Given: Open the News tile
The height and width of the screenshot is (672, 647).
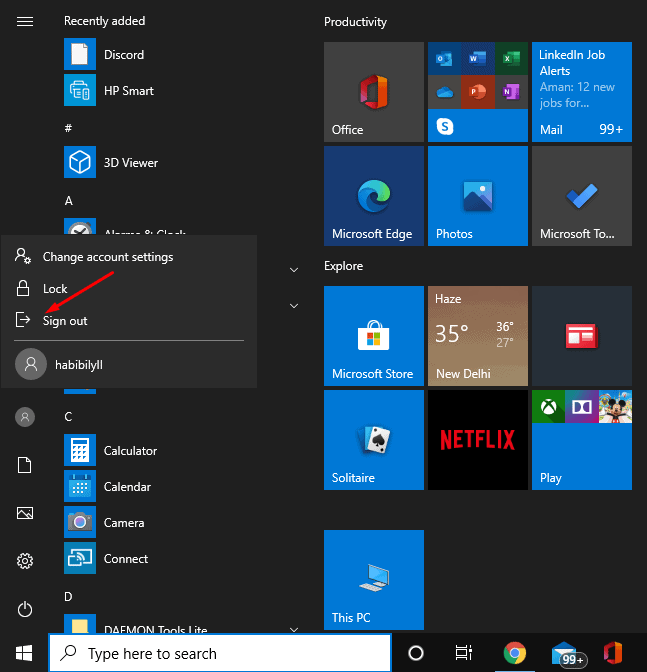Looking at the screenshot, I should 581,336.
